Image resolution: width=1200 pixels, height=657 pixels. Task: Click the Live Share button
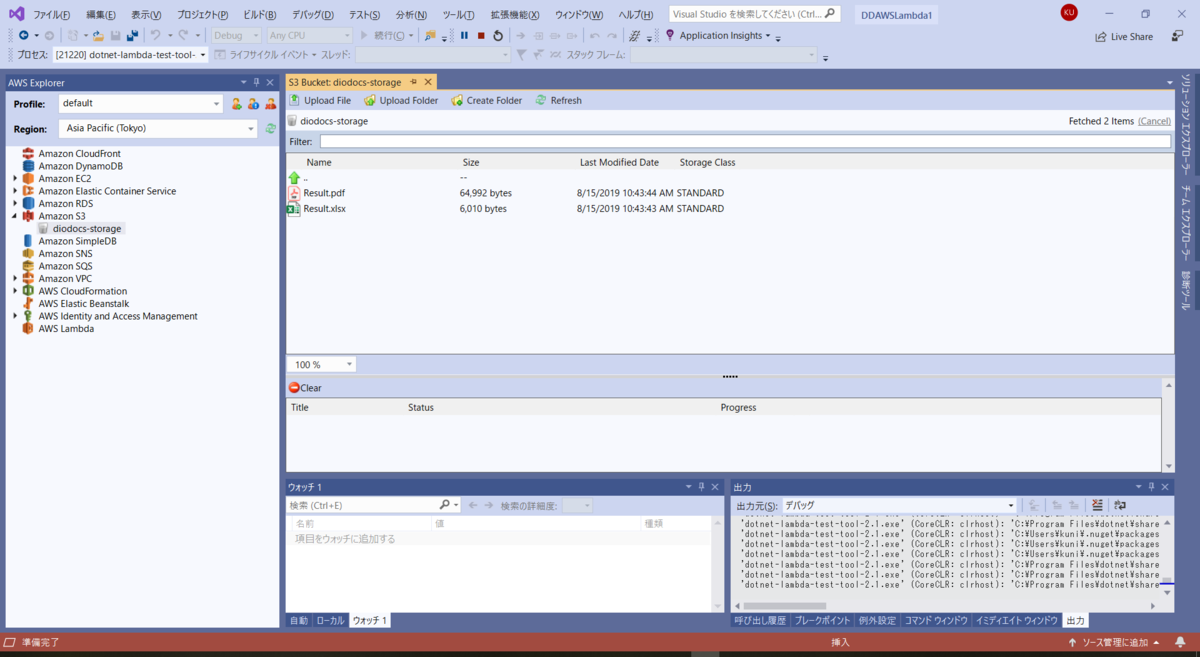1124,36
